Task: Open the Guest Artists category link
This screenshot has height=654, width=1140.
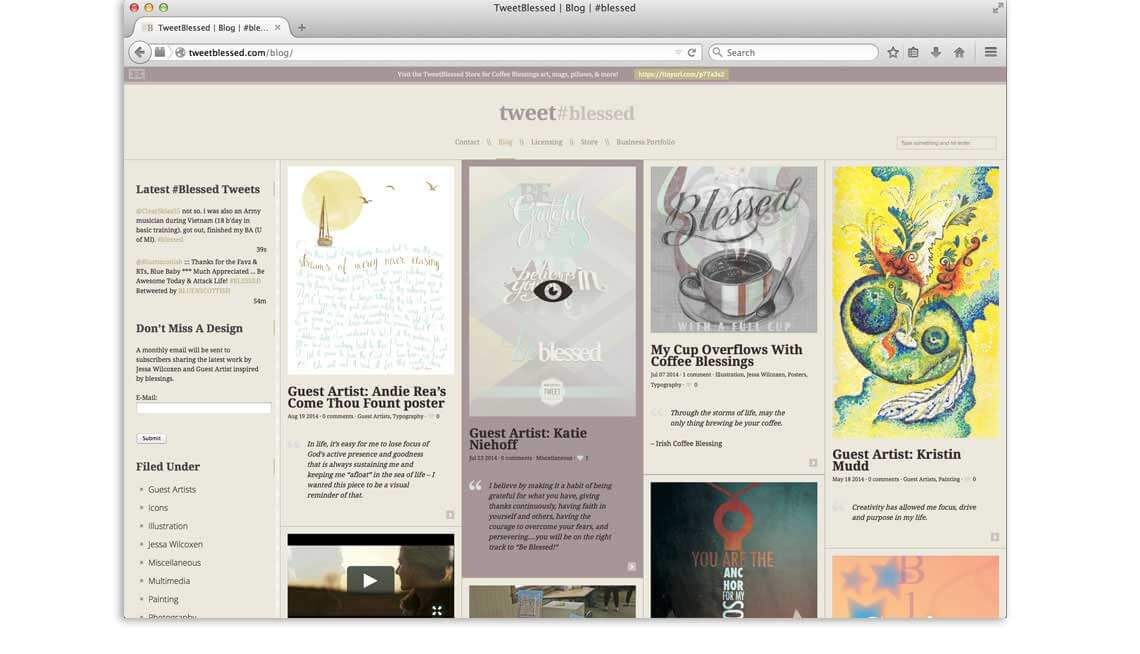Action: (x=172, y=490)
